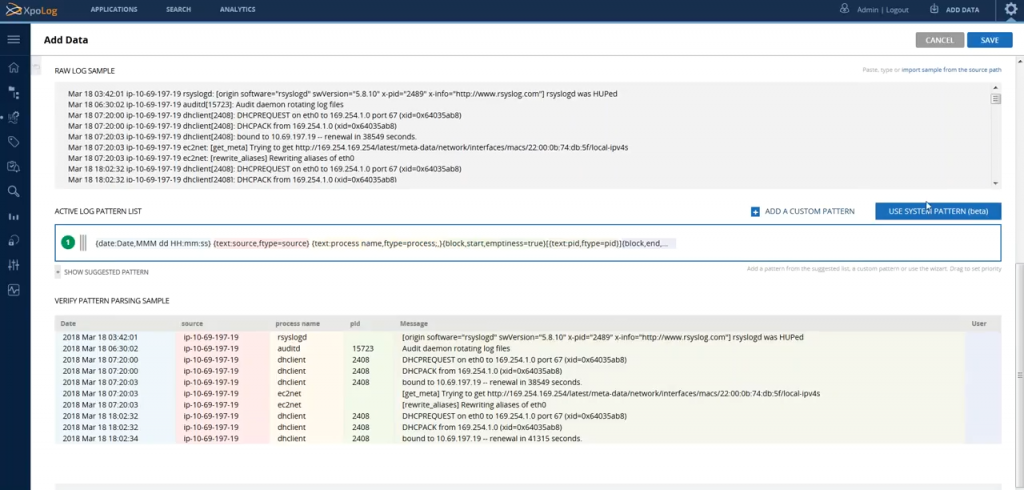Viewport: 1024px width, 490px height.
Task: Click the Admin | Logout link
Action: 882,10
